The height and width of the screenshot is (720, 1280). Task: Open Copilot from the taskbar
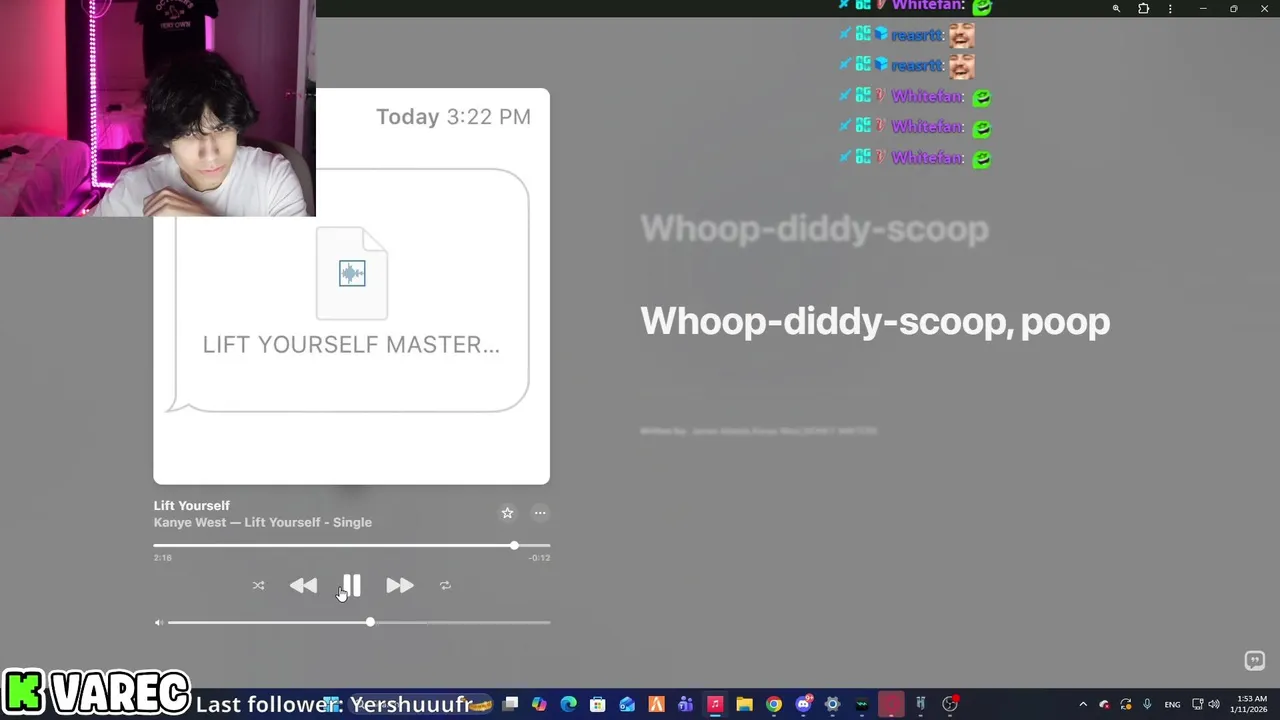tap(539, 704)
